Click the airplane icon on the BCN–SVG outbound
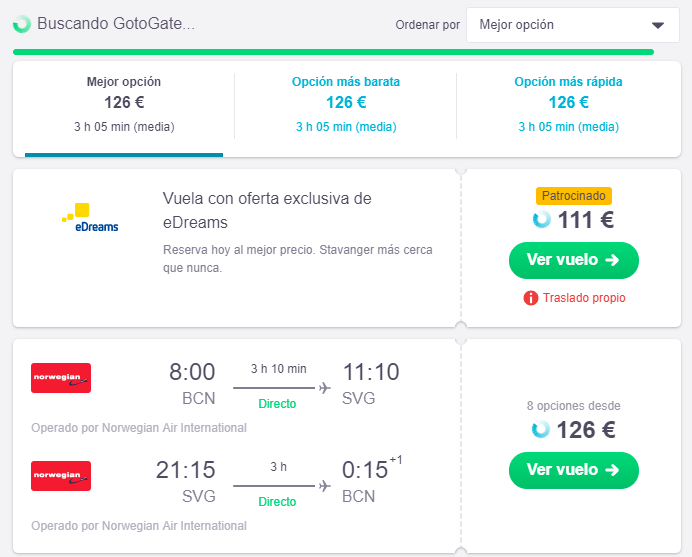The width and height of the screenshot is (692, 557). [324, 388]
